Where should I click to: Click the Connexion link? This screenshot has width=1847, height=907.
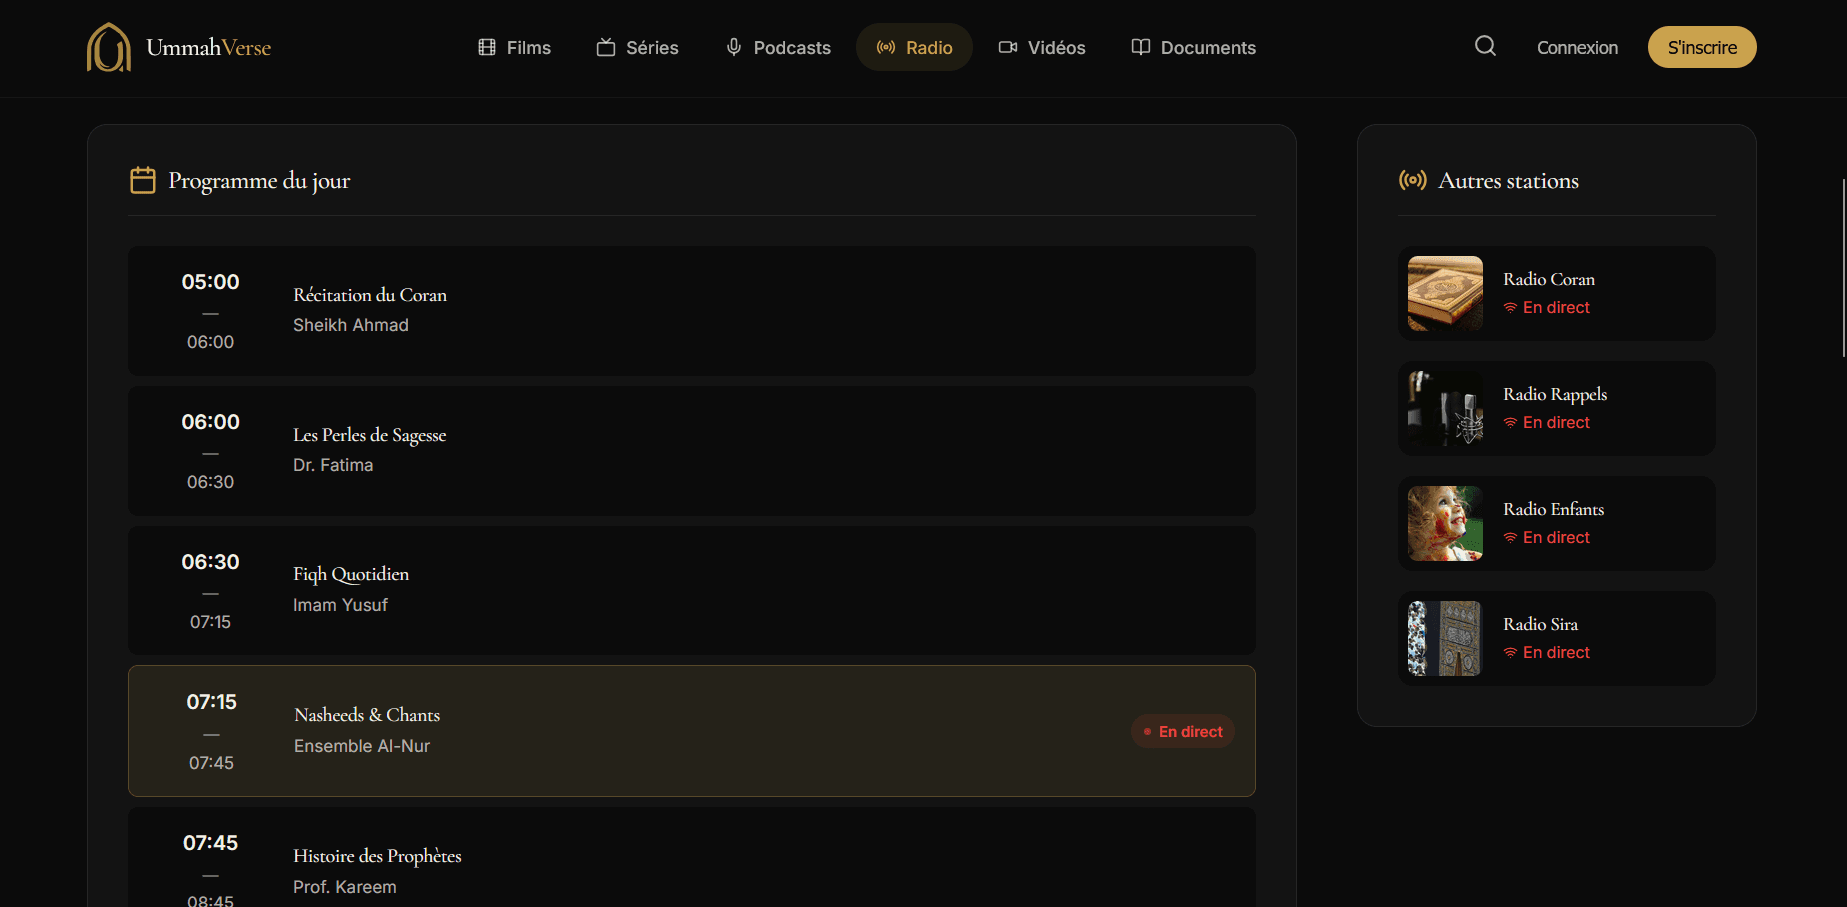click(x=1577, y=47)
